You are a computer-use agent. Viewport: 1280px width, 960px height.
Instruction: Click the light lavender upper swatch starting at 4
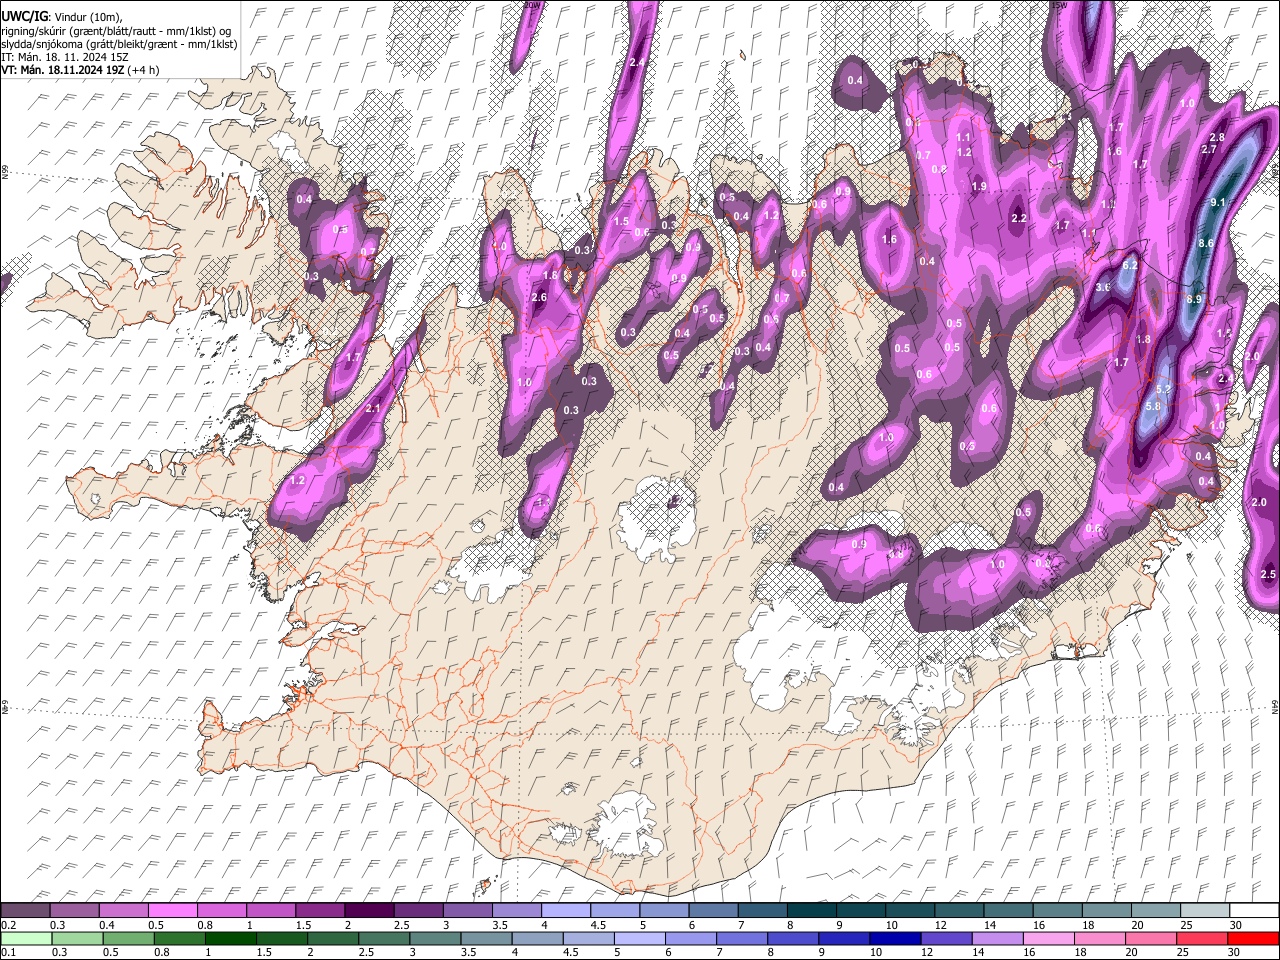coord(566,911)
